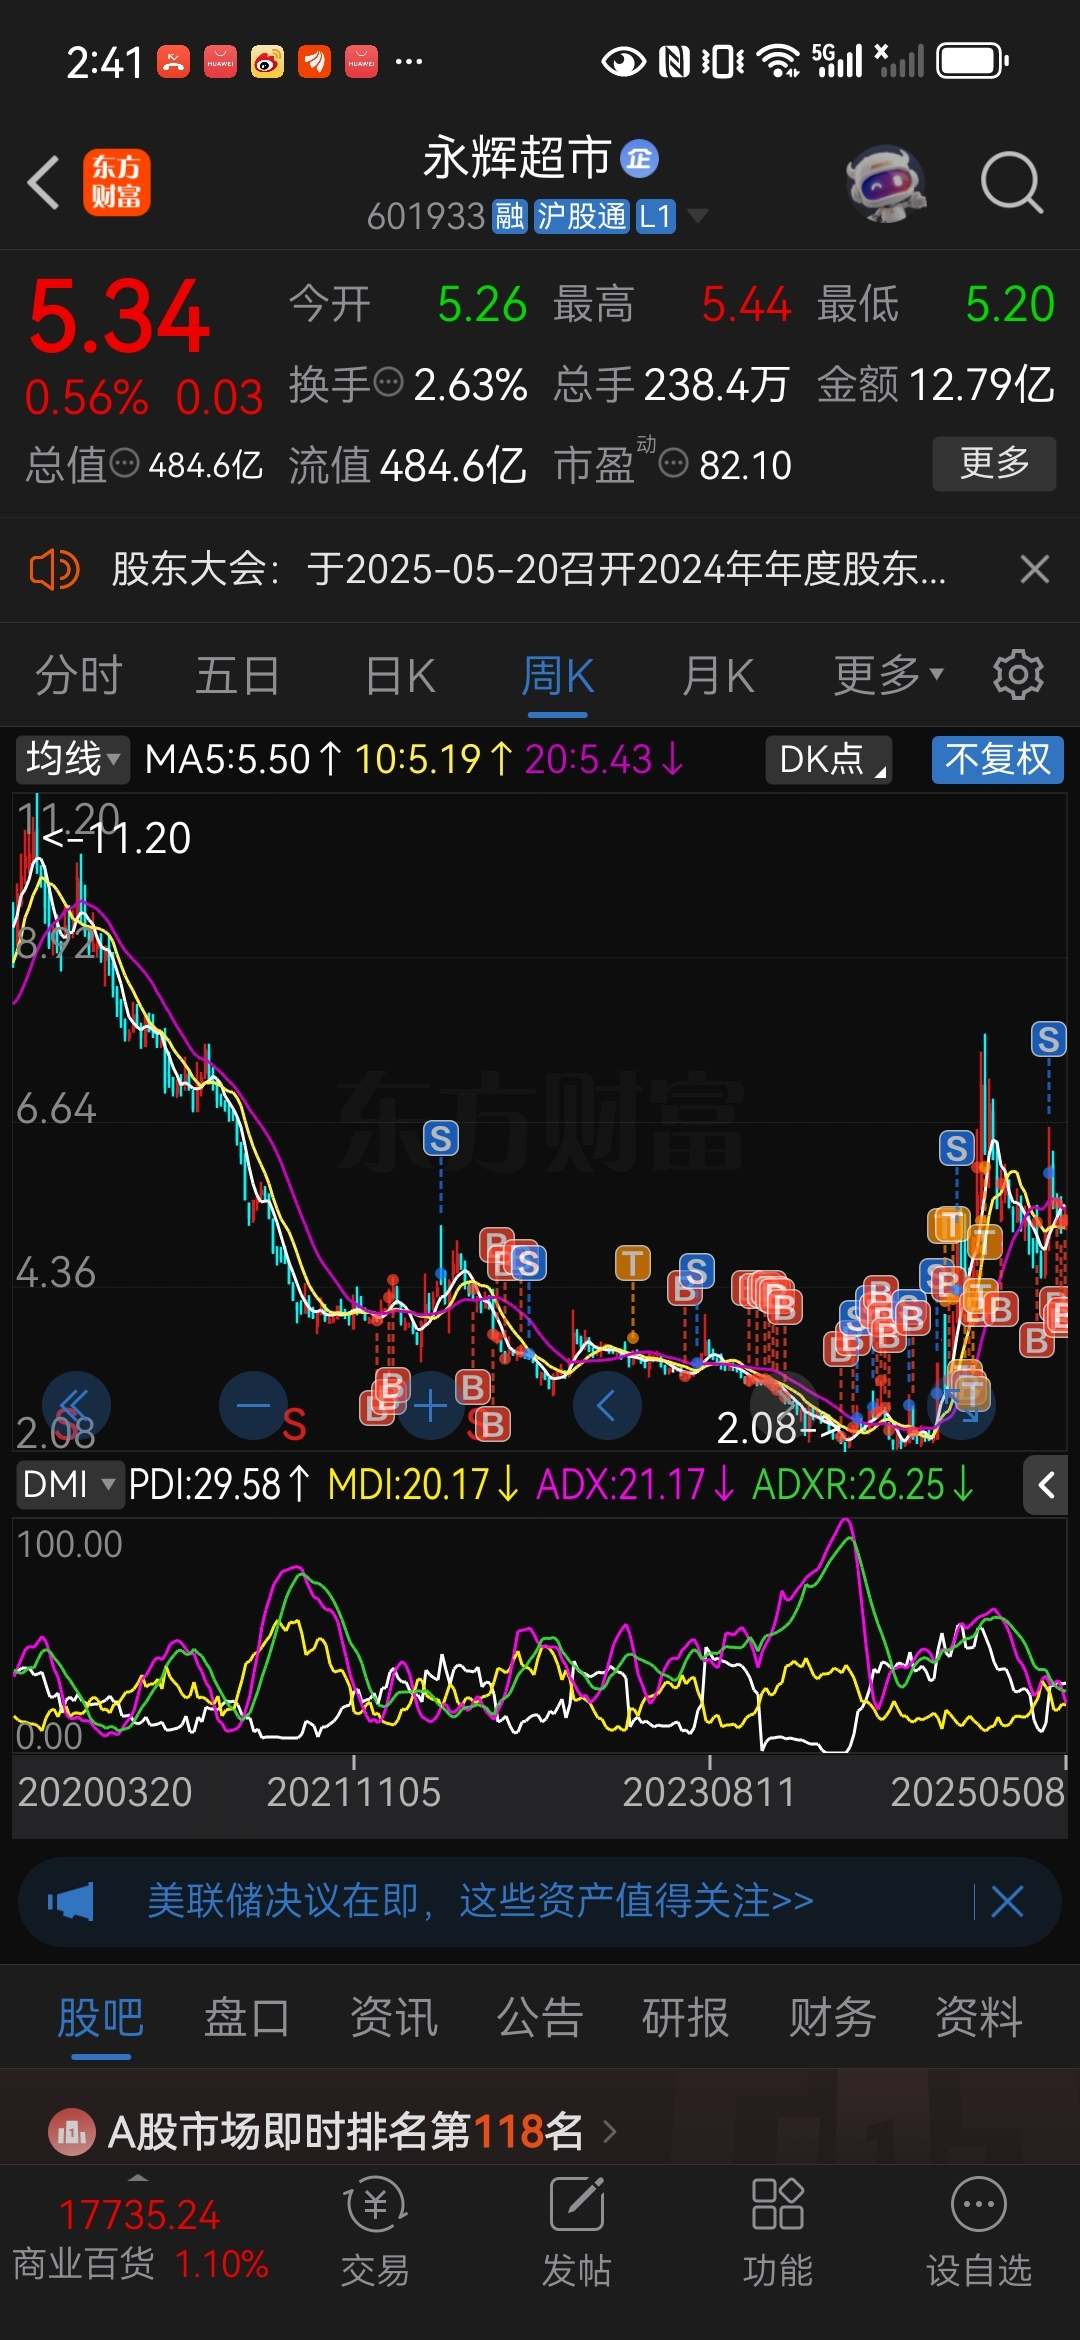Screen dimensions: 1080x2340
Task: Tap the 换手 info smiley icon
Action: 388,381
